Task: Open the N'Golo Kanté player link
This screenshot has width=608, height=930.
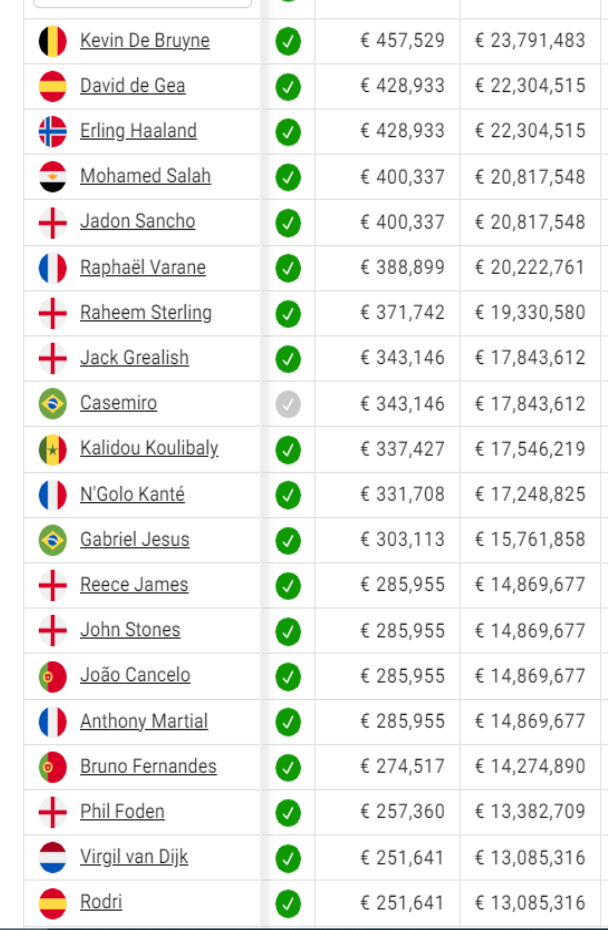Action: (132, 494)
